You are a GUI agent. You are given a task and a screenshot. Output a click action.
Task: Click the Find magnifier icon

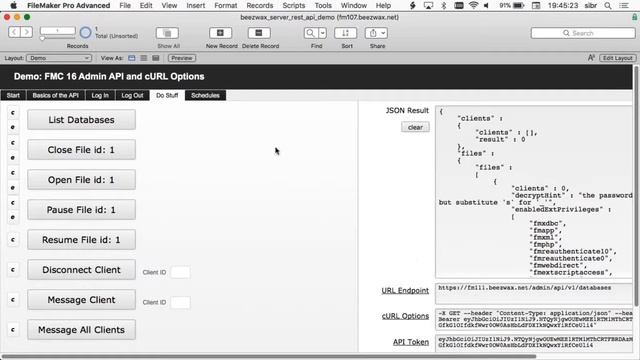(311, 33)
